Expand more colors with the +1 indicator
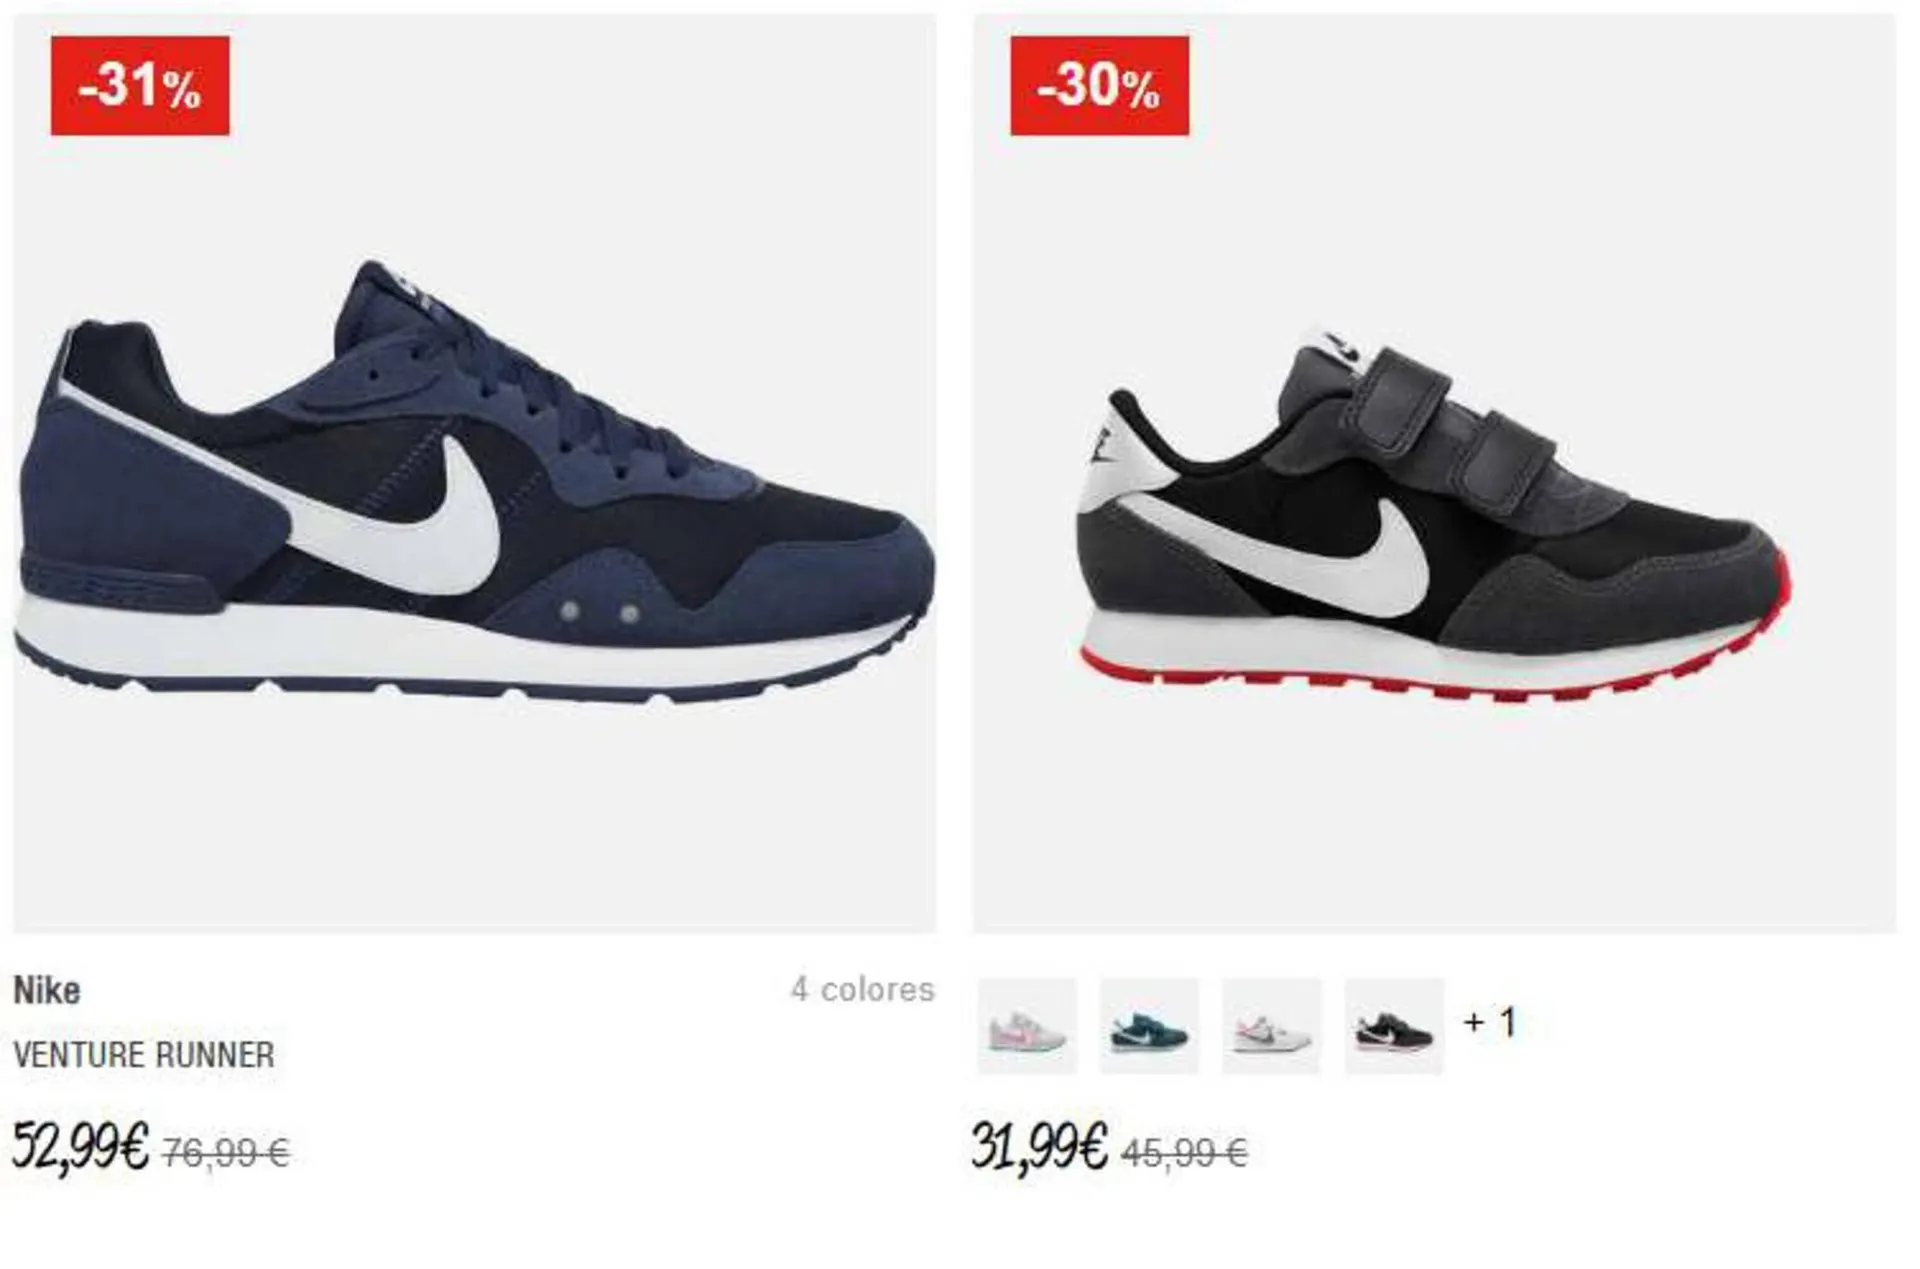Viewport: 1920px width, 1269px height. pyautogui.click(x=1490, y=1022)
